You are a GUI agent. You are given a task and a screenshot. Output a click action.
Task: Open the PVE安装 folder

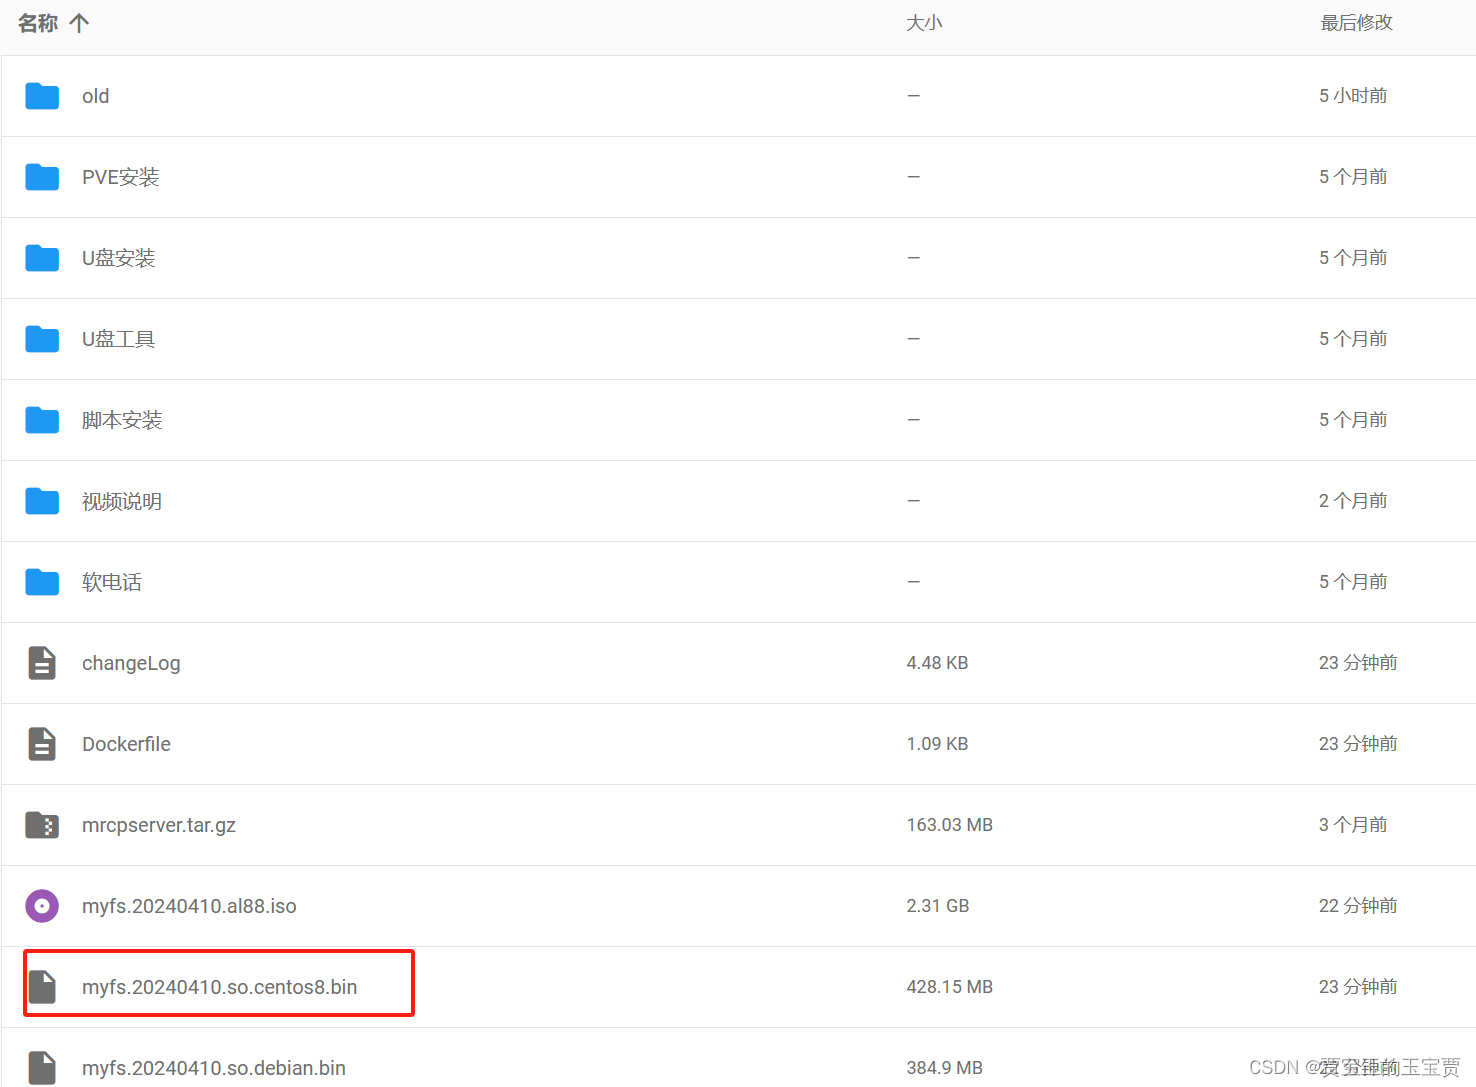click(121, 177)
